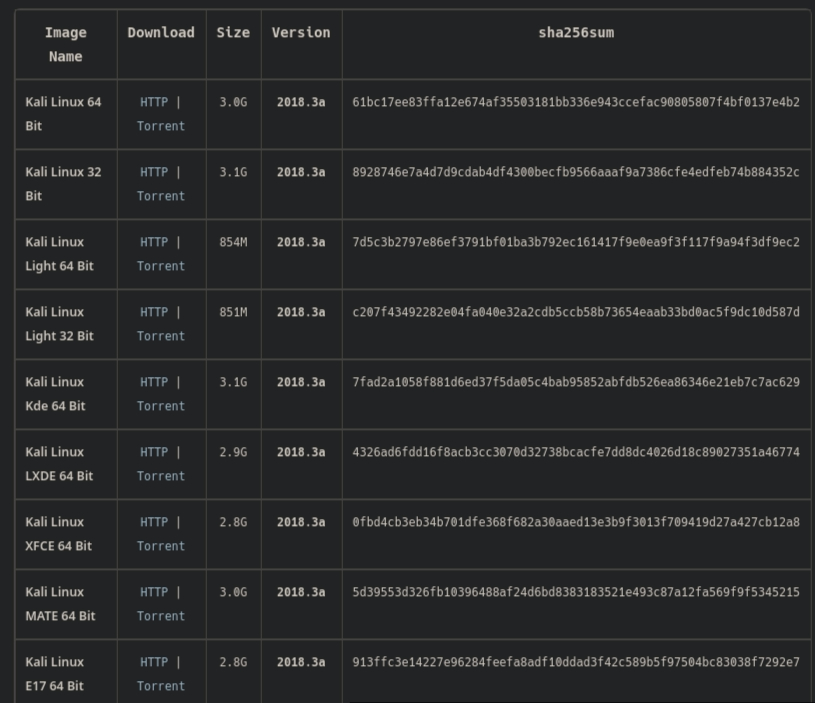The image size is (815, 703).
Task: Click HTTP link for Kali LXDE 64 Bit
Action: [154, 452]
